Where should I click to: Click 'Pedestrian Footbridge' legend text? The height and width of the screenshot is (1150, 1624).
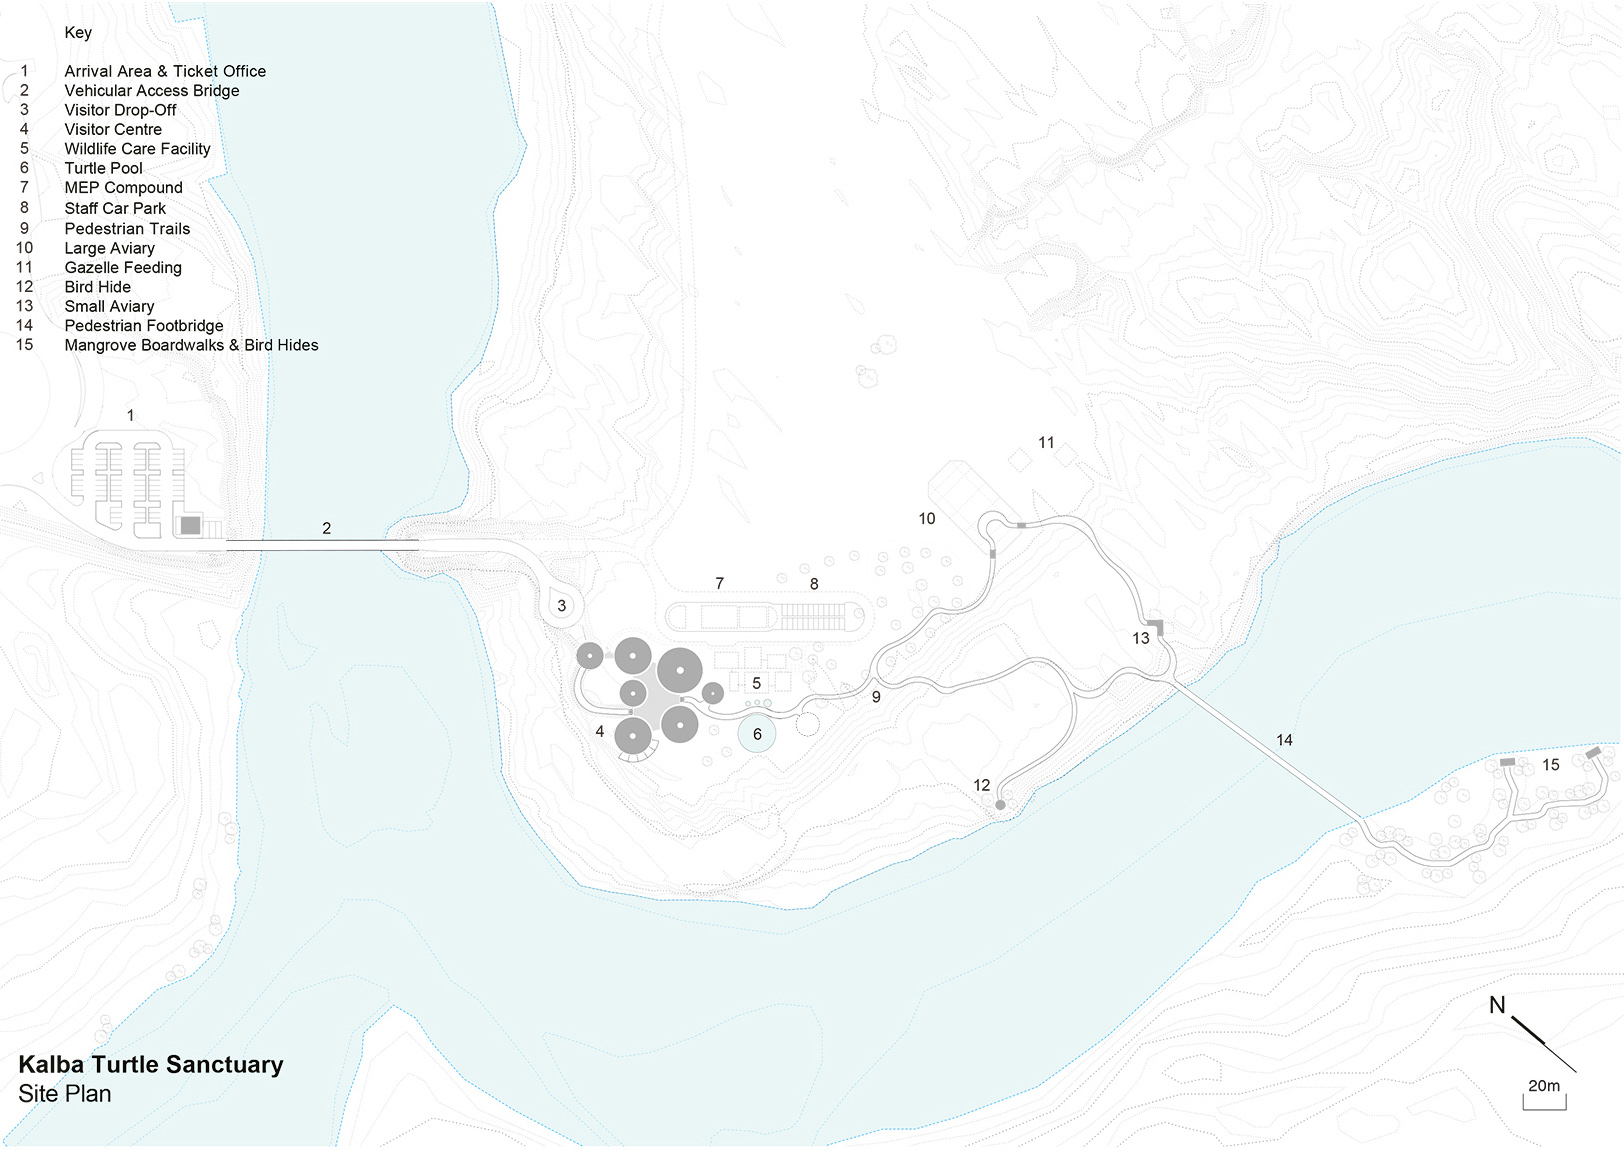point(144,326)
